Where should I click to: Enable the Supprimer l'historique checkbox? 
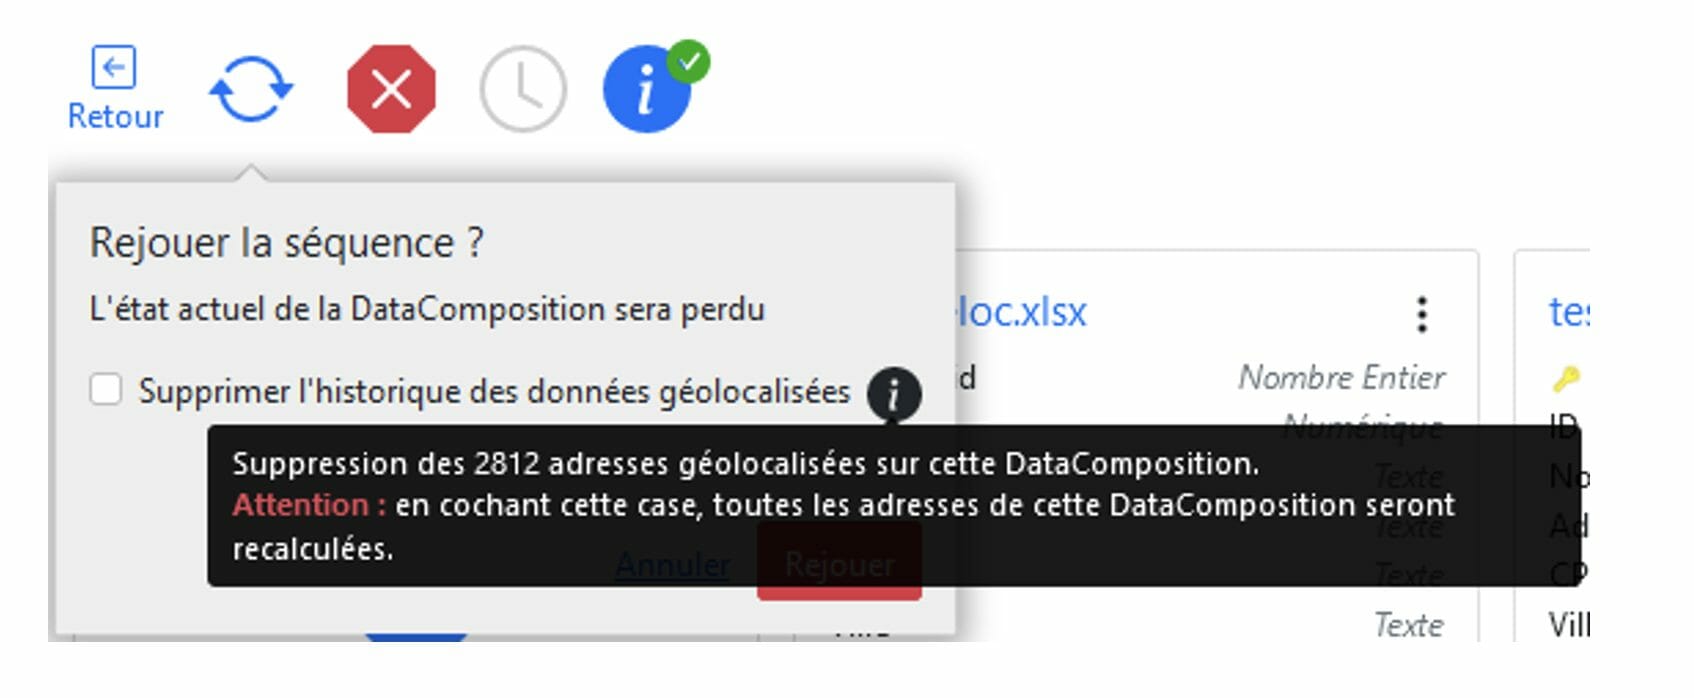[106, 389]
